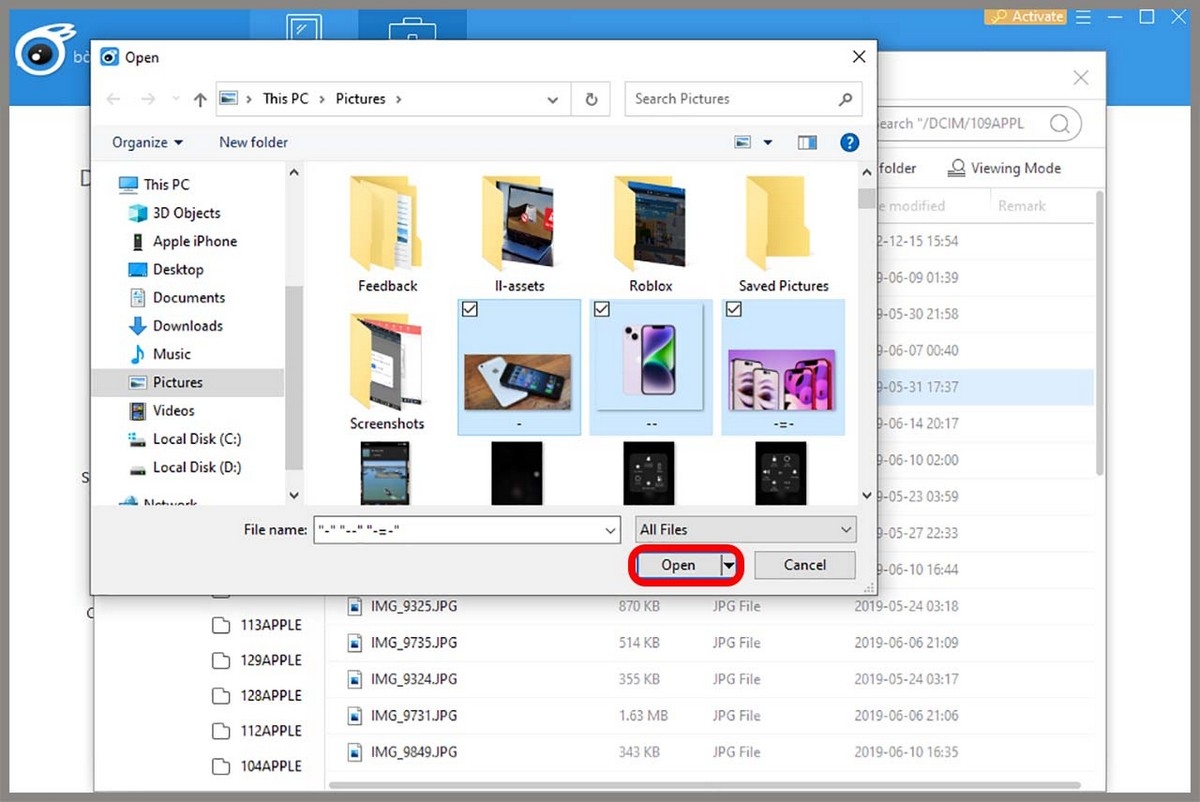Start the iTools DCIM search with magnifier icon
1200x802 pixels.
coord(1059,123)
